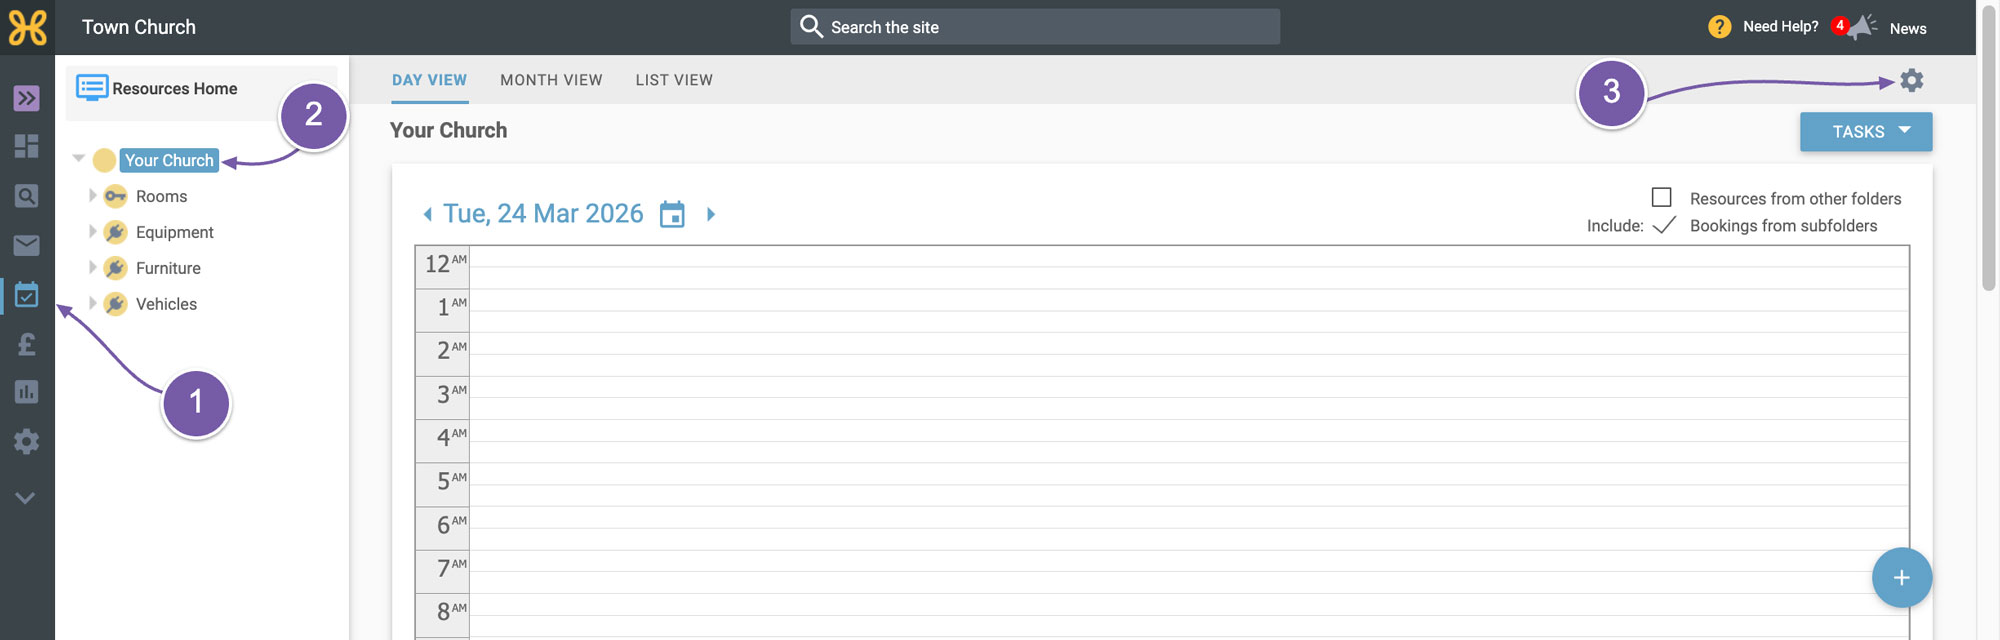Click the Furniture plug icon
2000x640 pixels.
point(116,268)
